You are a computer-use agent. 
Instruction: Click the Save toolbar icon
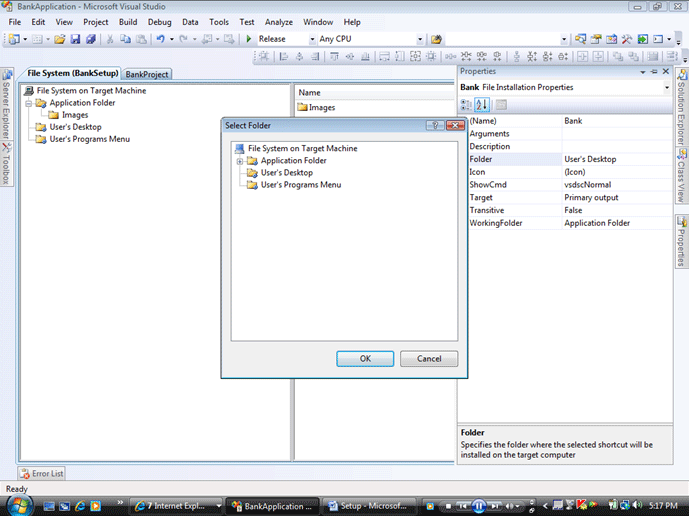[x=75, y=39]
